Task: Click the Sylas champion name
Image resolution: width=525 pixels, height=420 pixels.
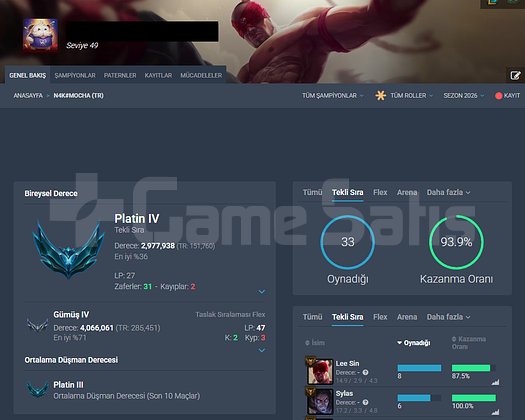Action: (x=344, y=393)
